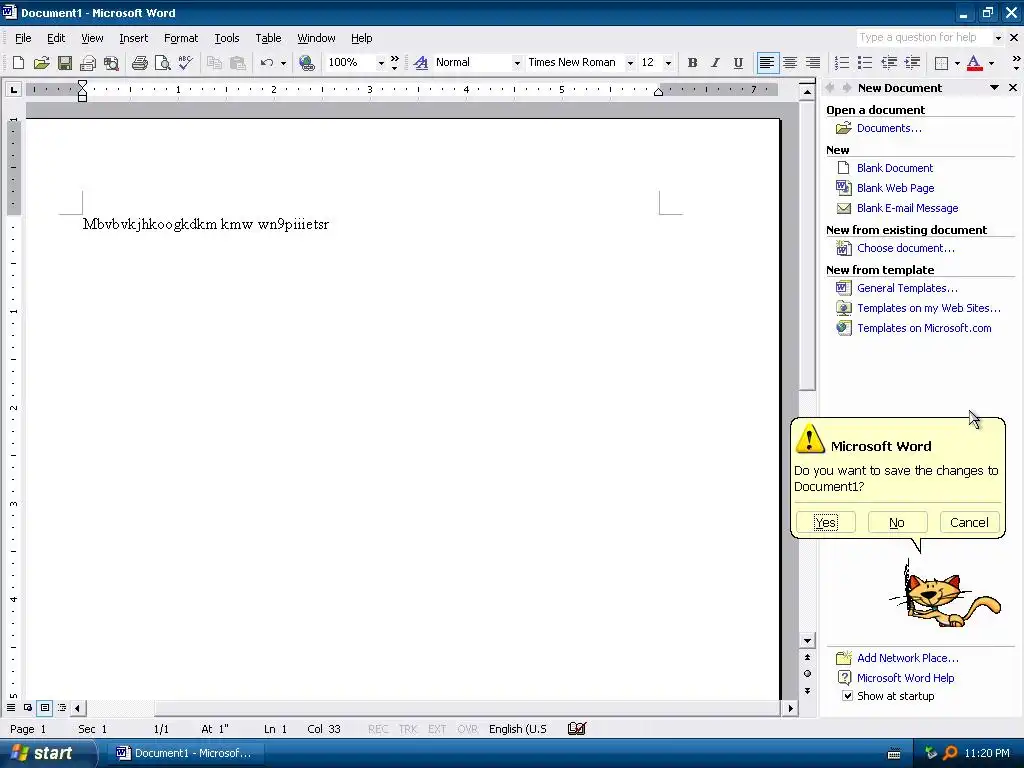This screenshot has height=768, width=1024.
Task: Click the Bullets list icon
Action: (x=865, y=63)
